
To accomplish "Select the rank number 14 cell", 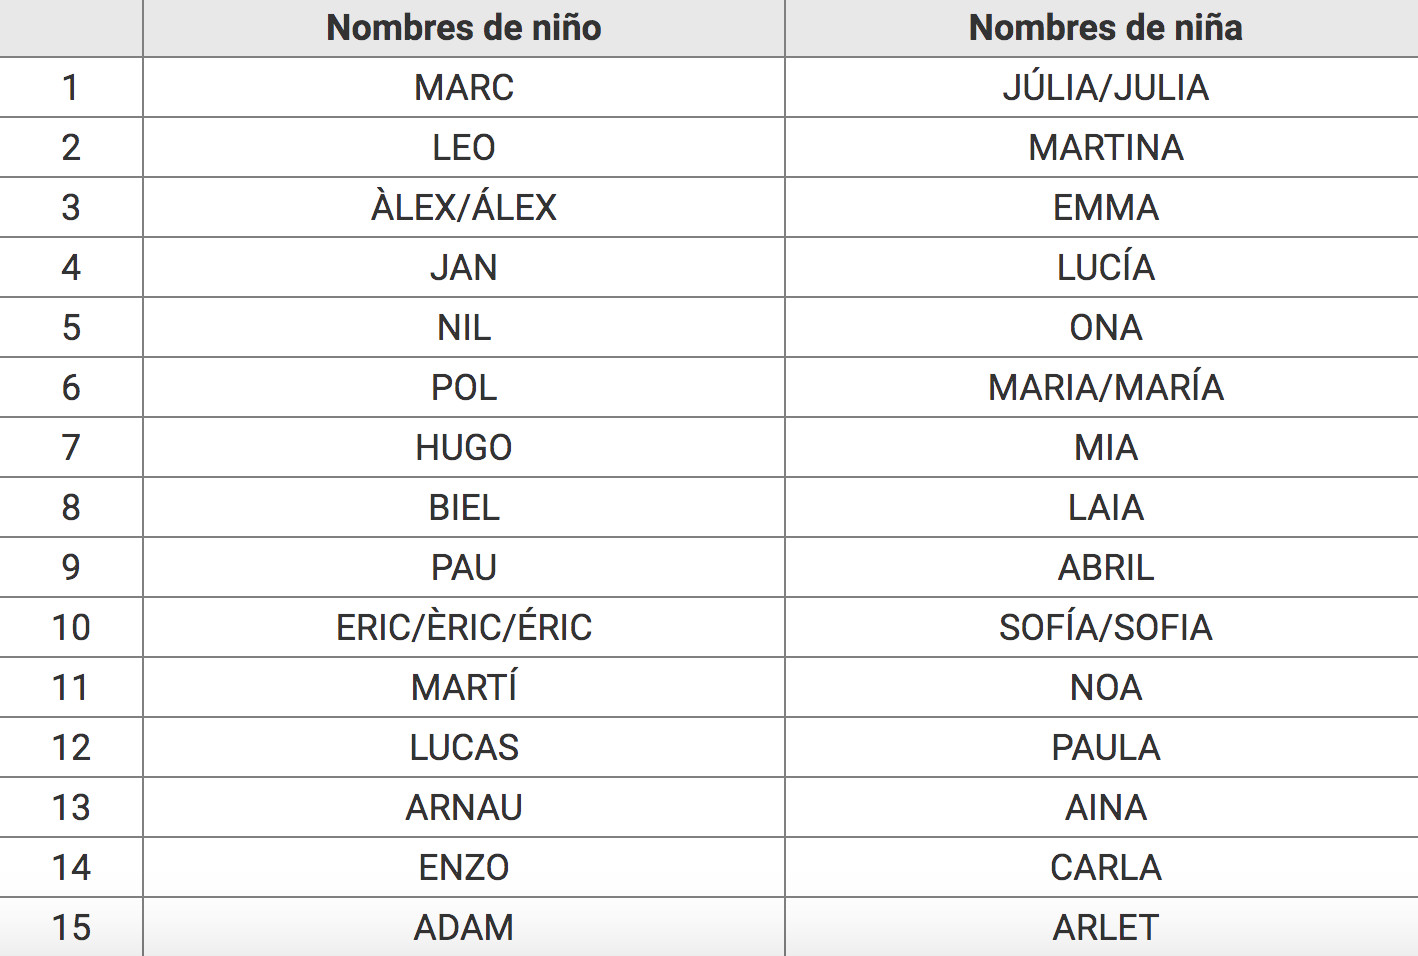I will [x=71, y=868].
